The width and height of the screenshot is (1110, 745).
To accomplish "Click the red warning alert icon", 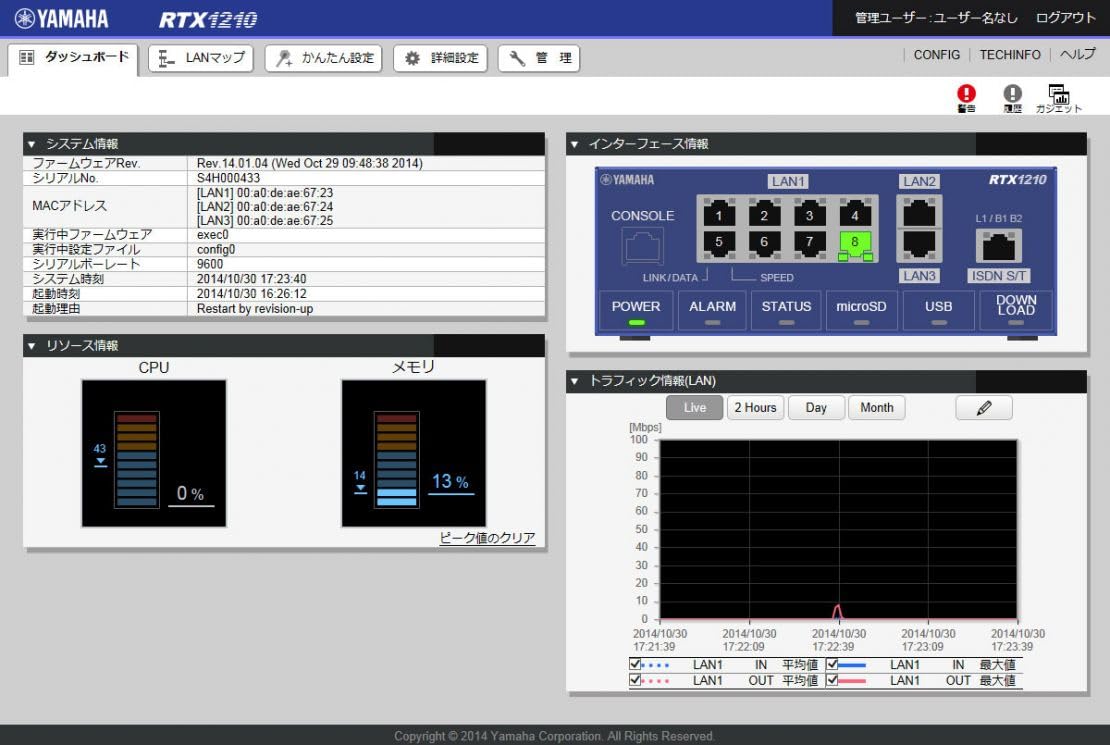I will coord(966,98).
